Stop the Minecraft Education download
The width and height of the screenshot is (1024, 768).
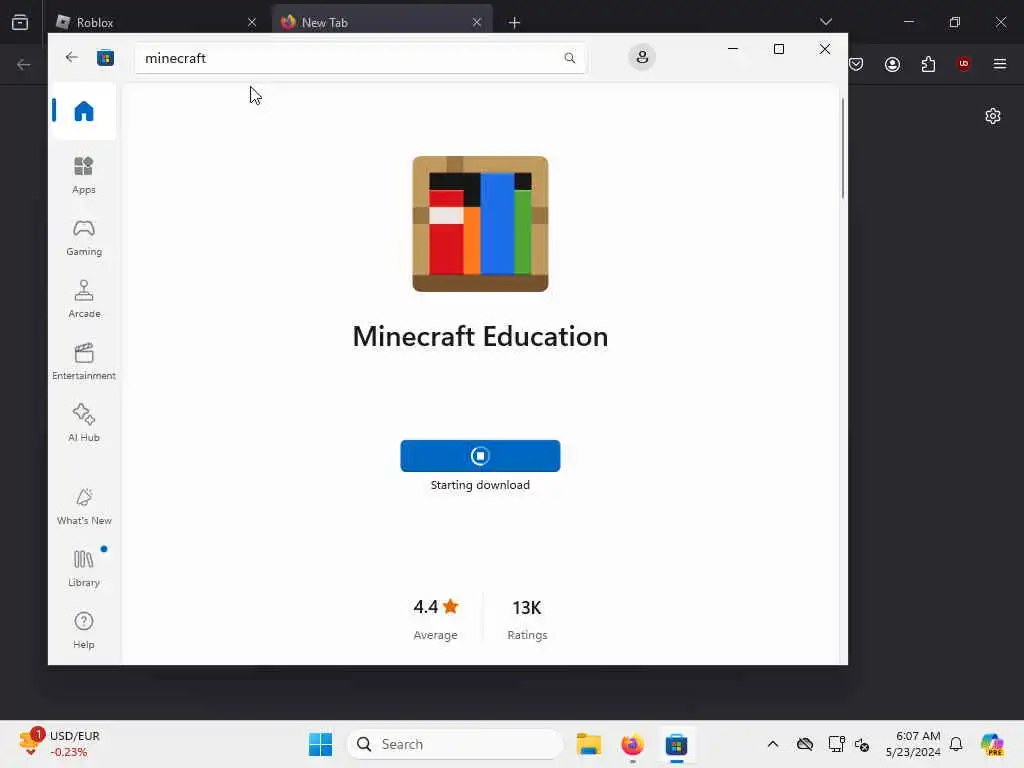point(480,456)
